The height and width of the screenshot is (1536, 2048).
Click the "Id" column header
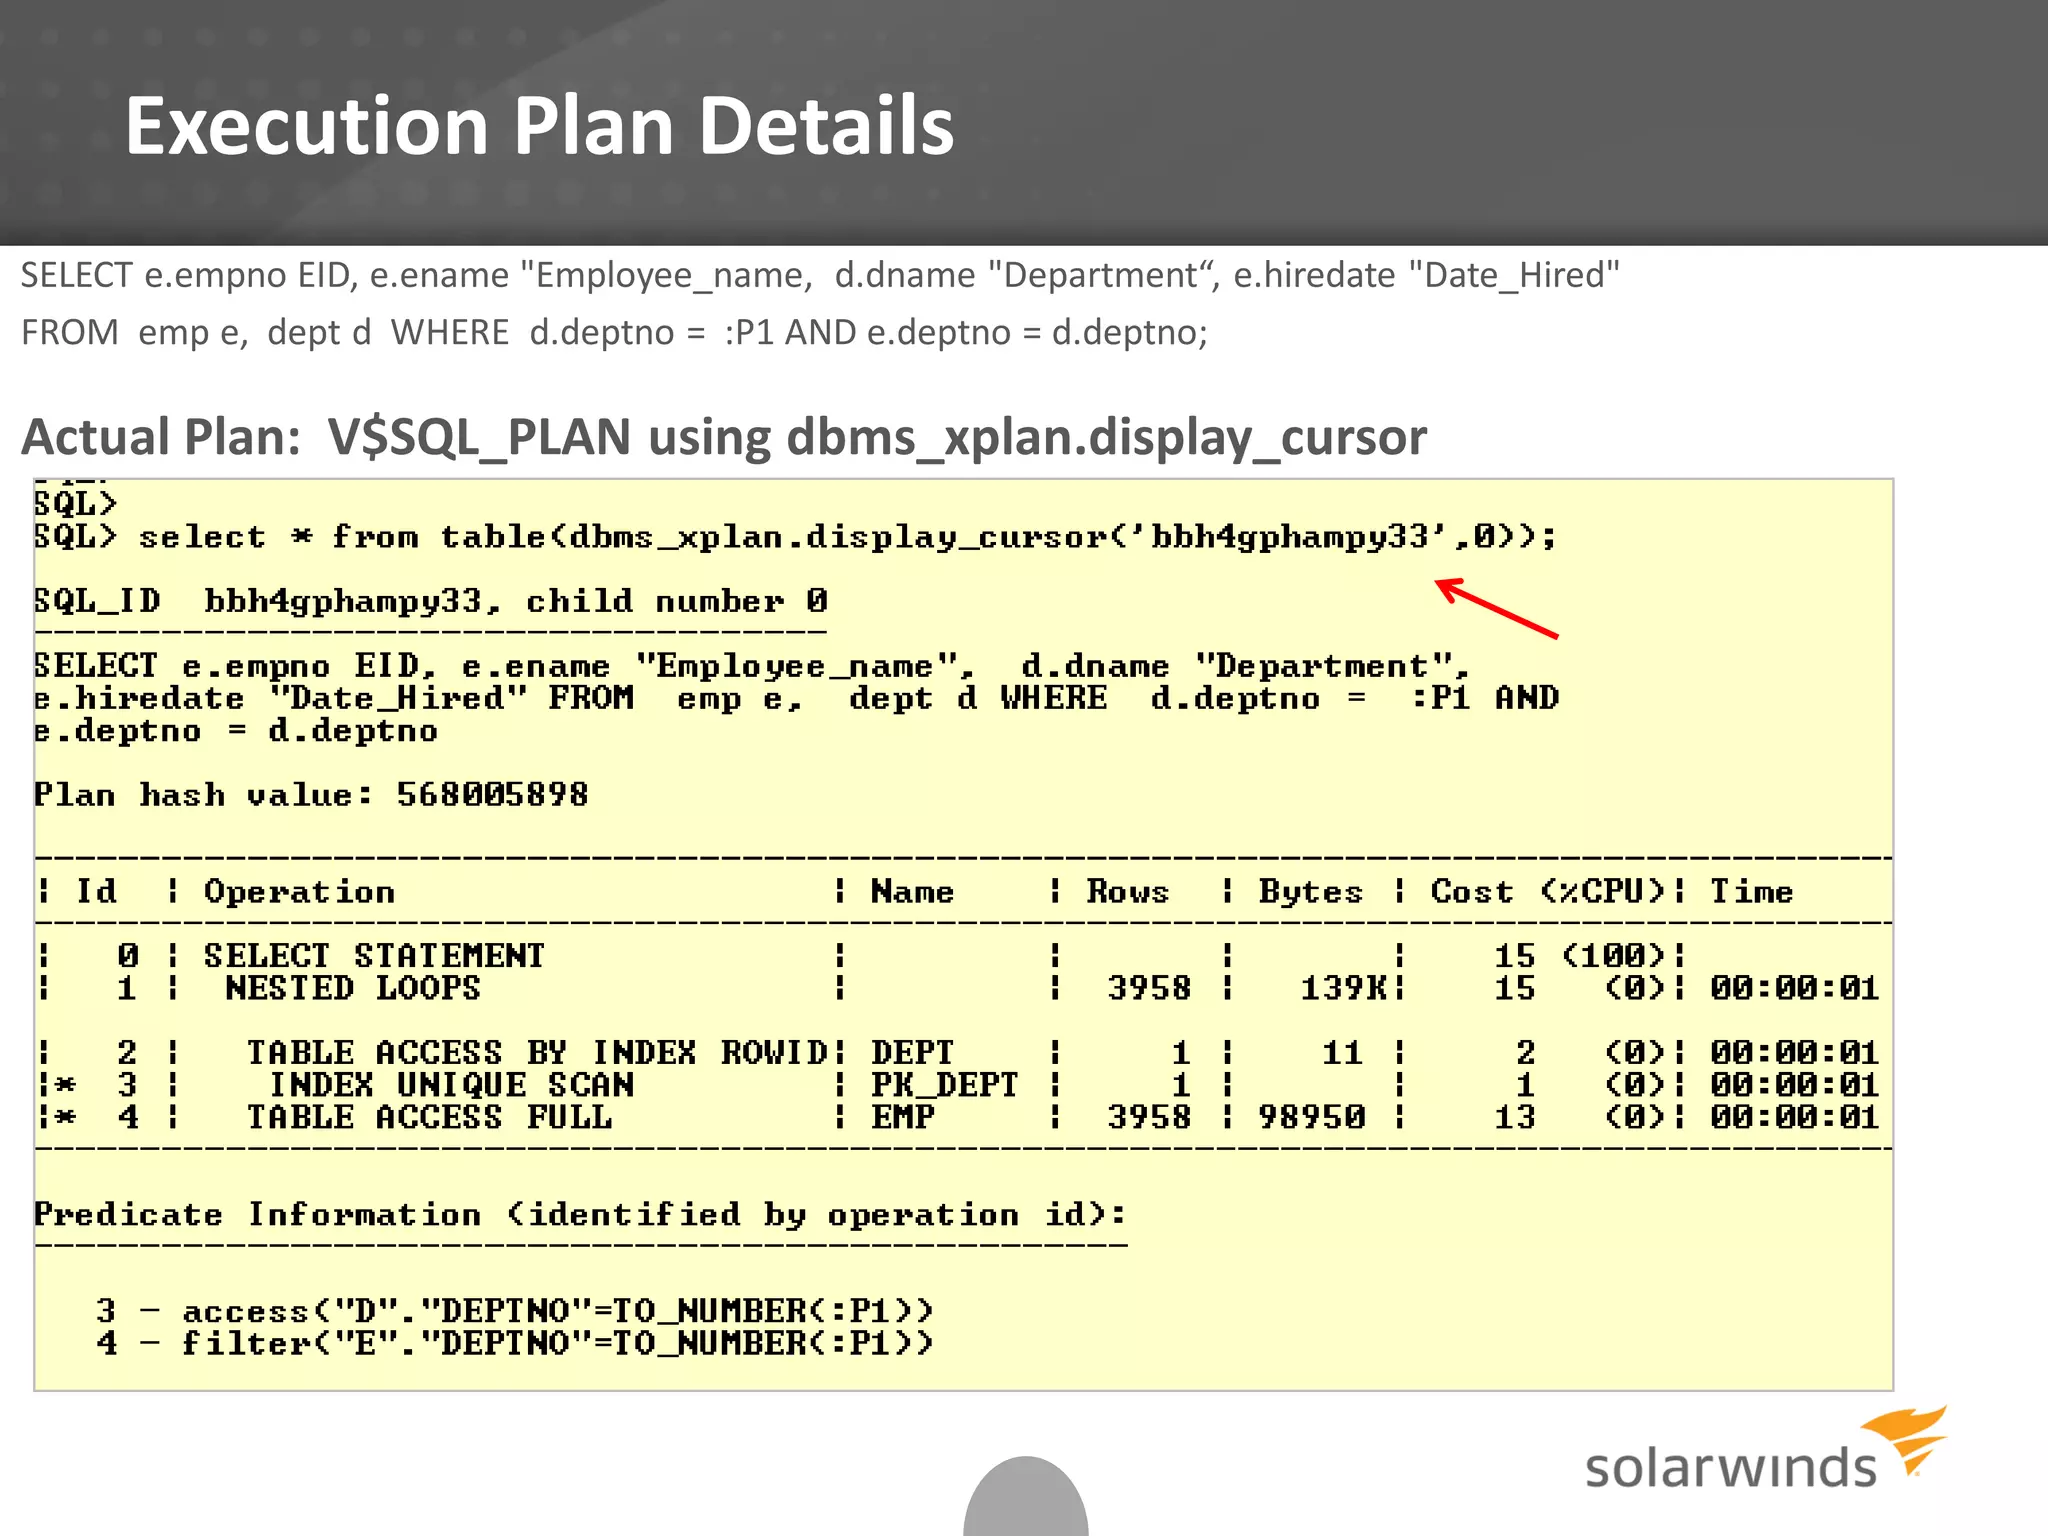coord(96,891)
